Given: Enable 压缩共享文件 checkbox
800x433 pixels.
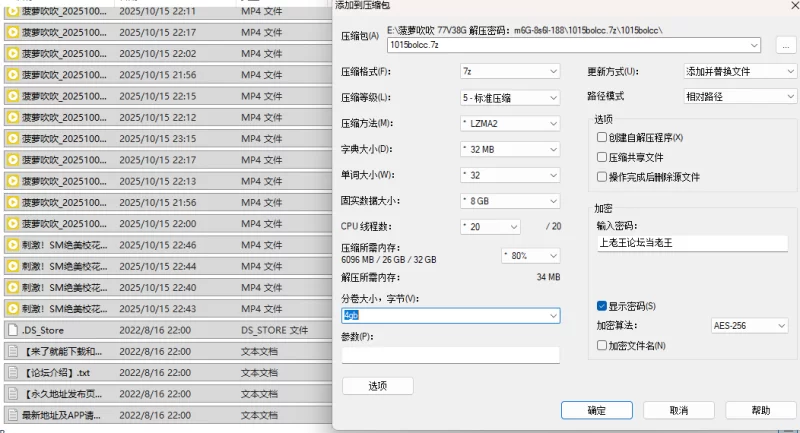Looking at the screenshot, I should pos(602,157).
